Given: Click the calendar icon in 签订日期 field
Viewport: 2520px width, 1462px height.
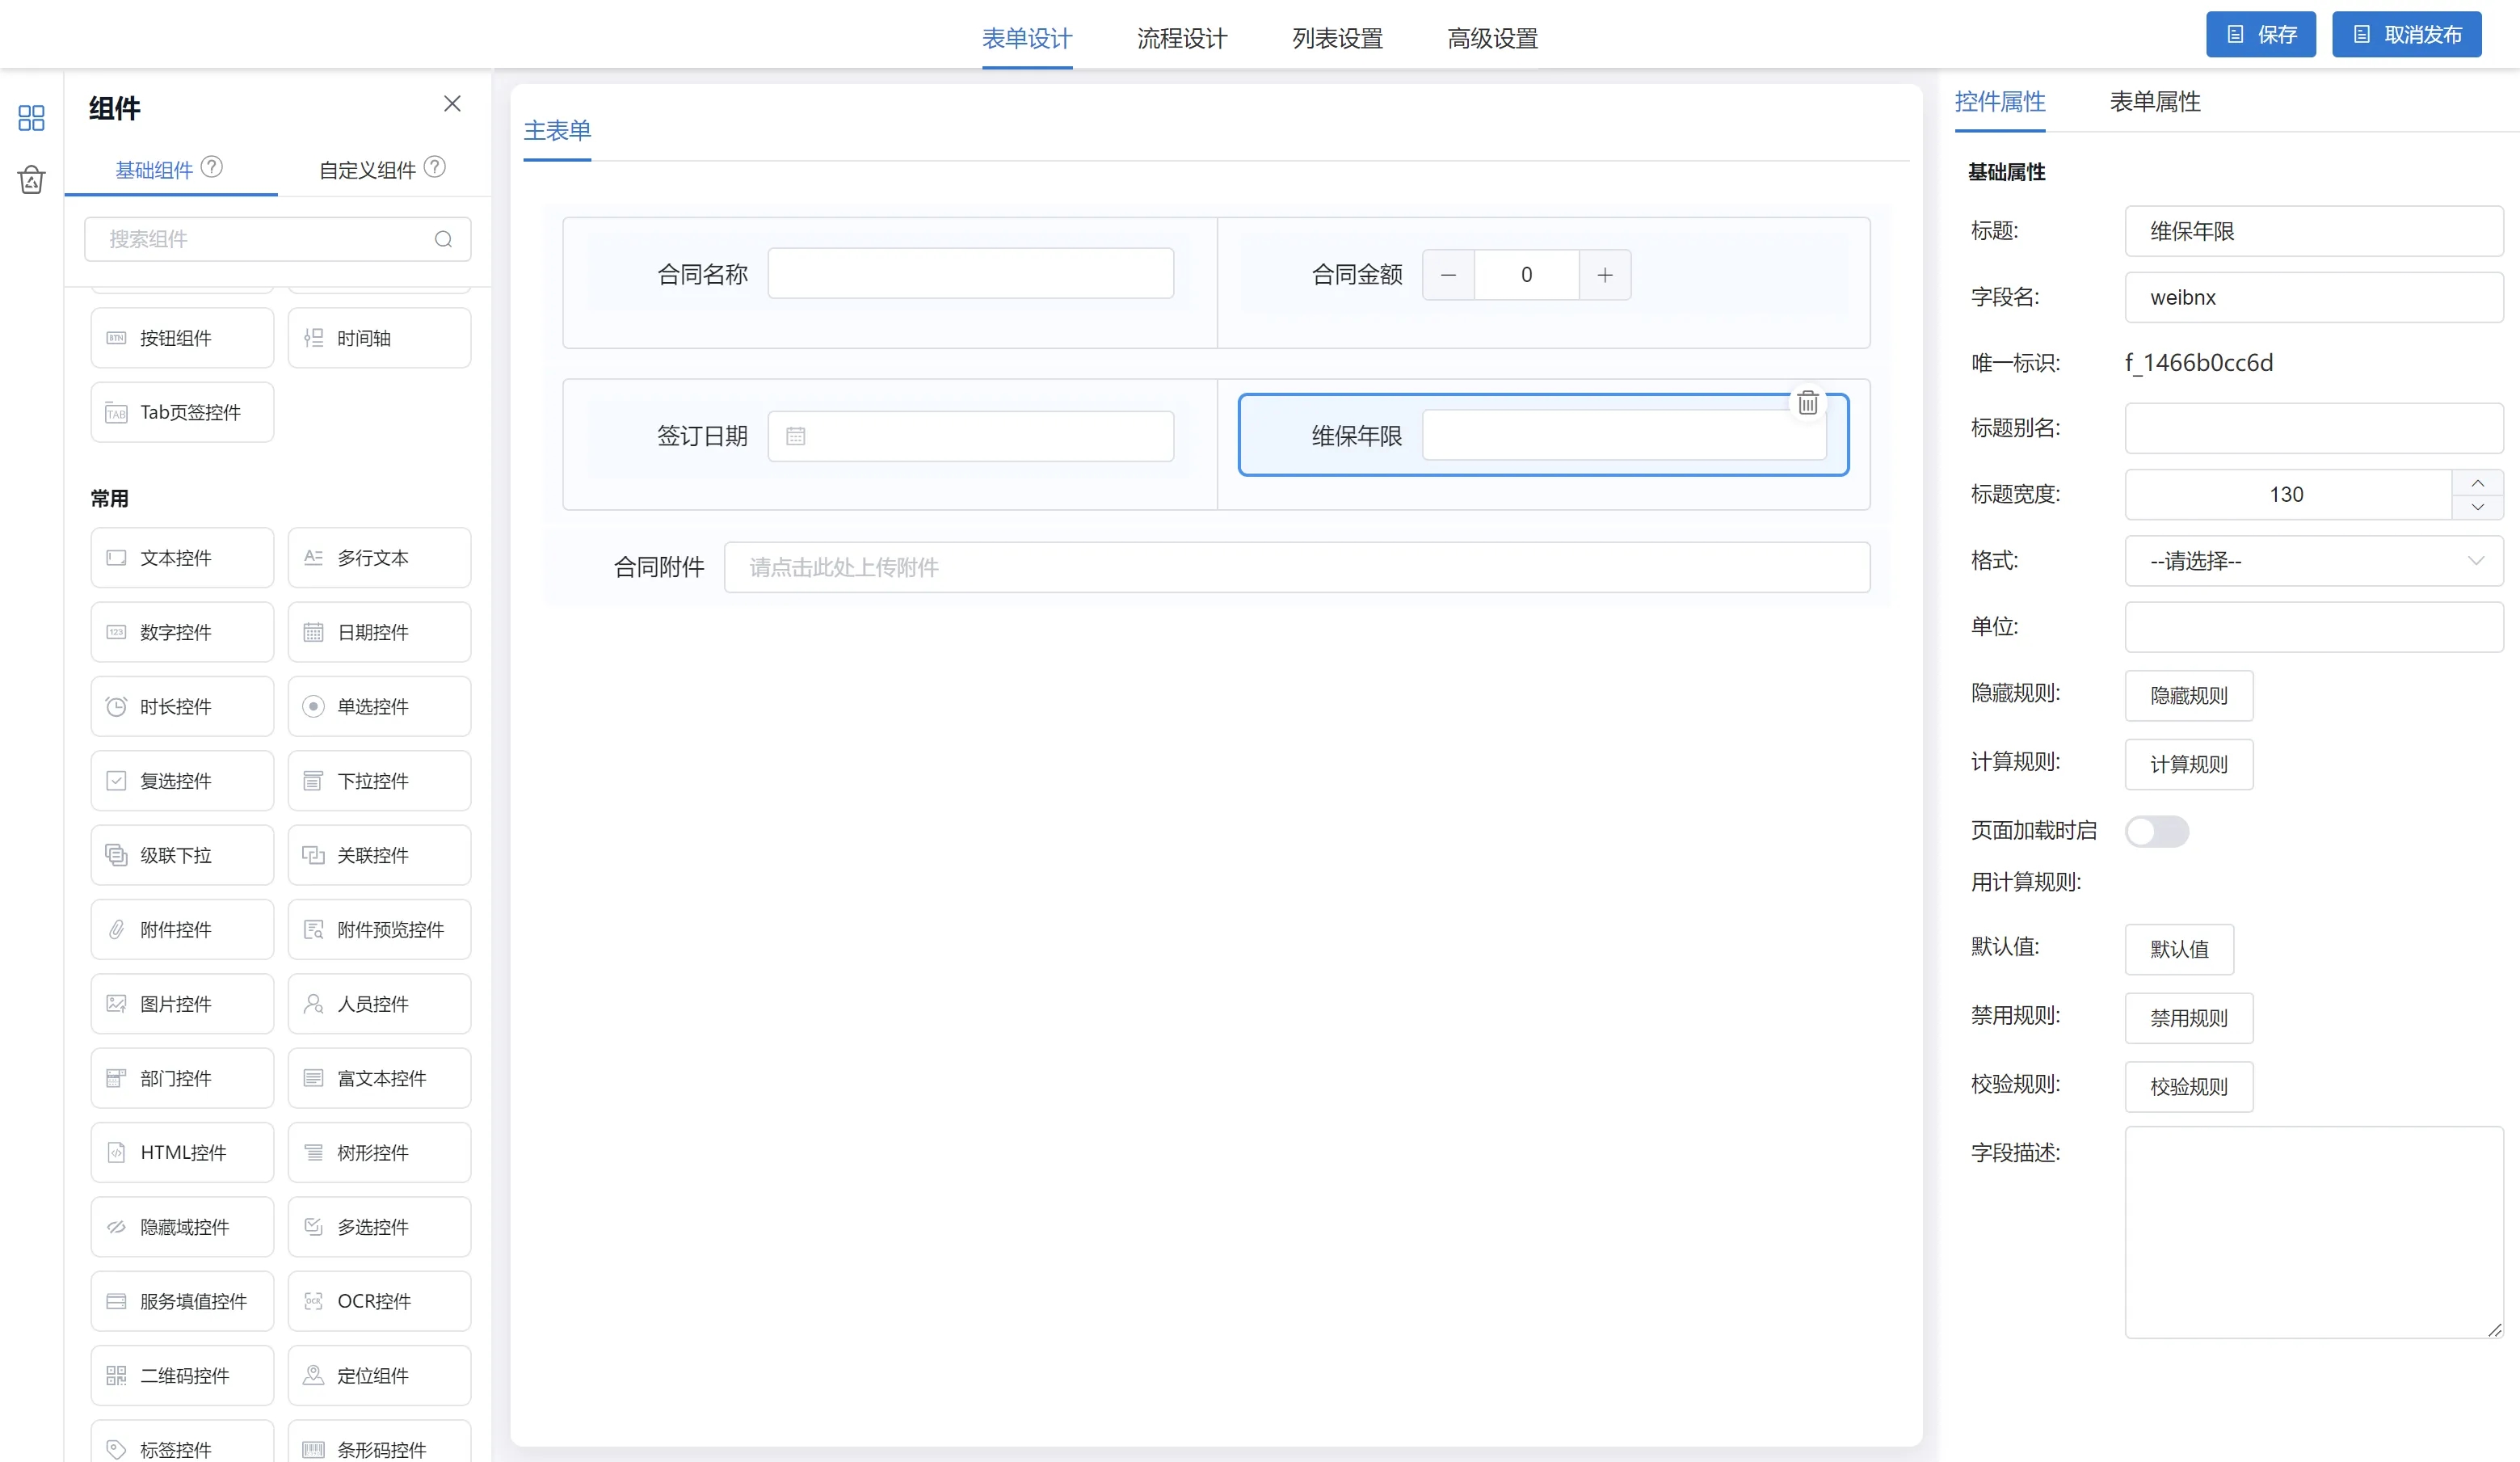Looking at the screenshot, I should click(x=795, y=436).
